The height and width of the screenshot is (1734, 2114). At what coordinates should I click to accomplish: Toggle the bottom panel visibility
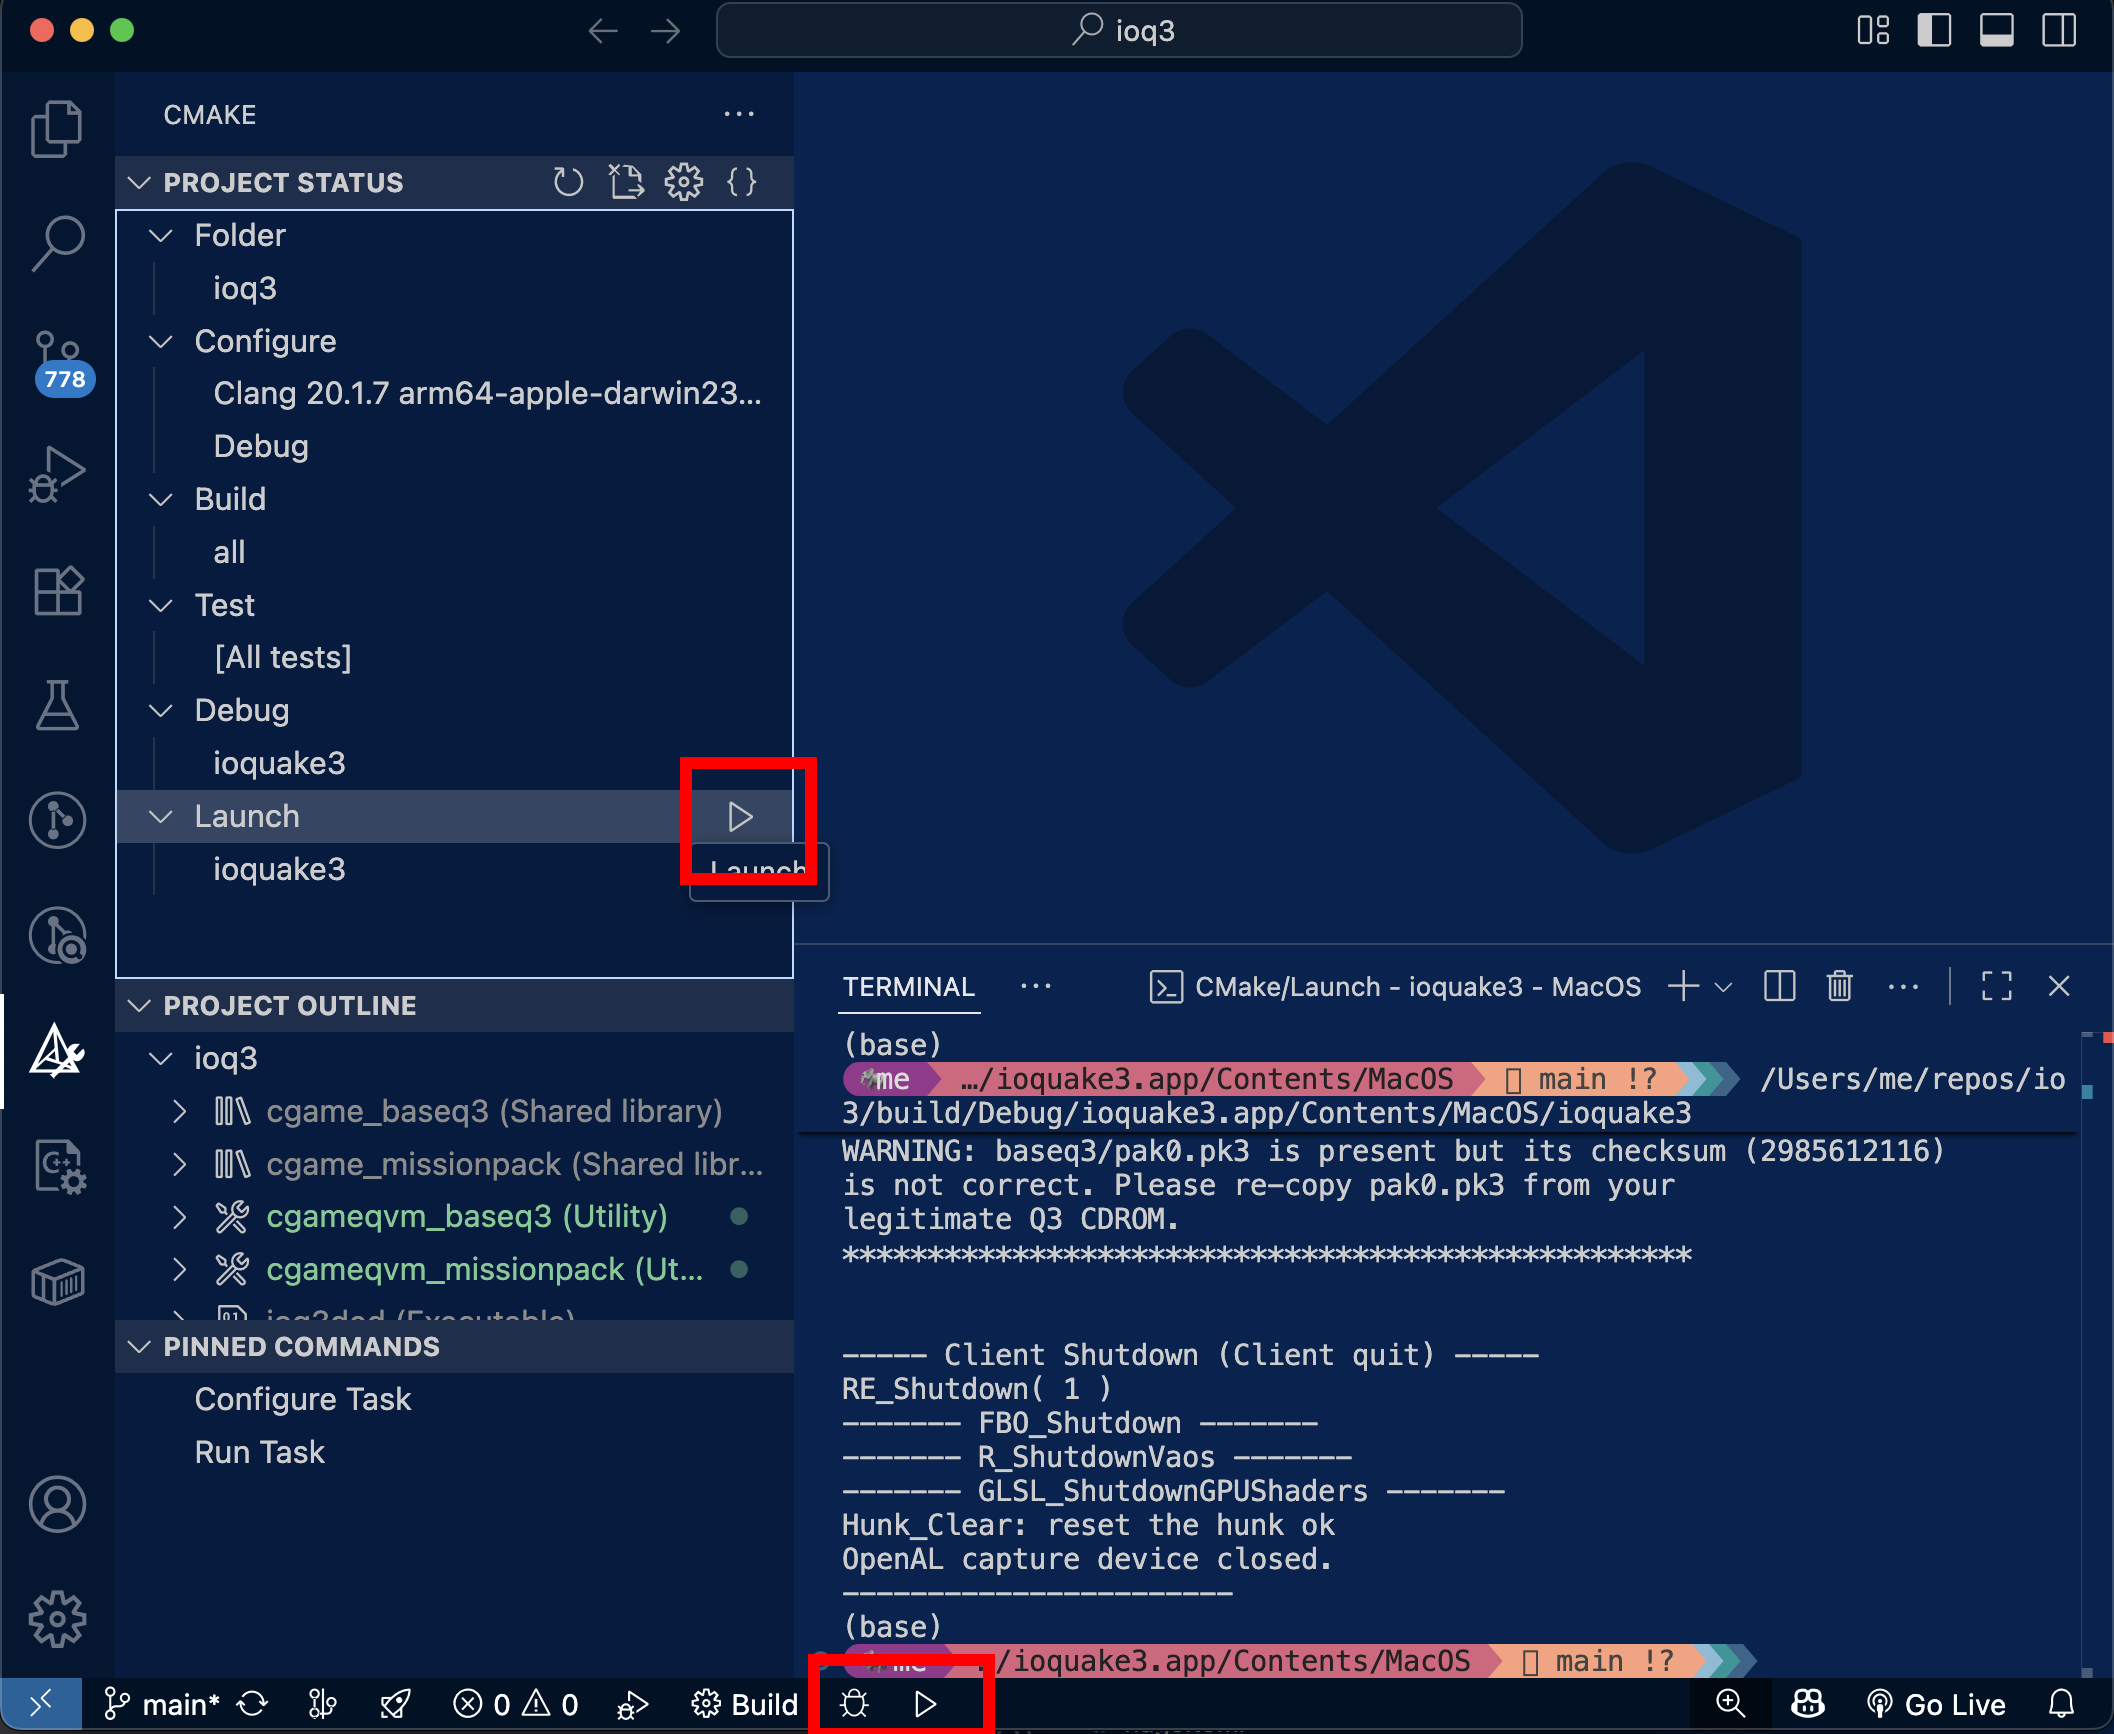1997,30
